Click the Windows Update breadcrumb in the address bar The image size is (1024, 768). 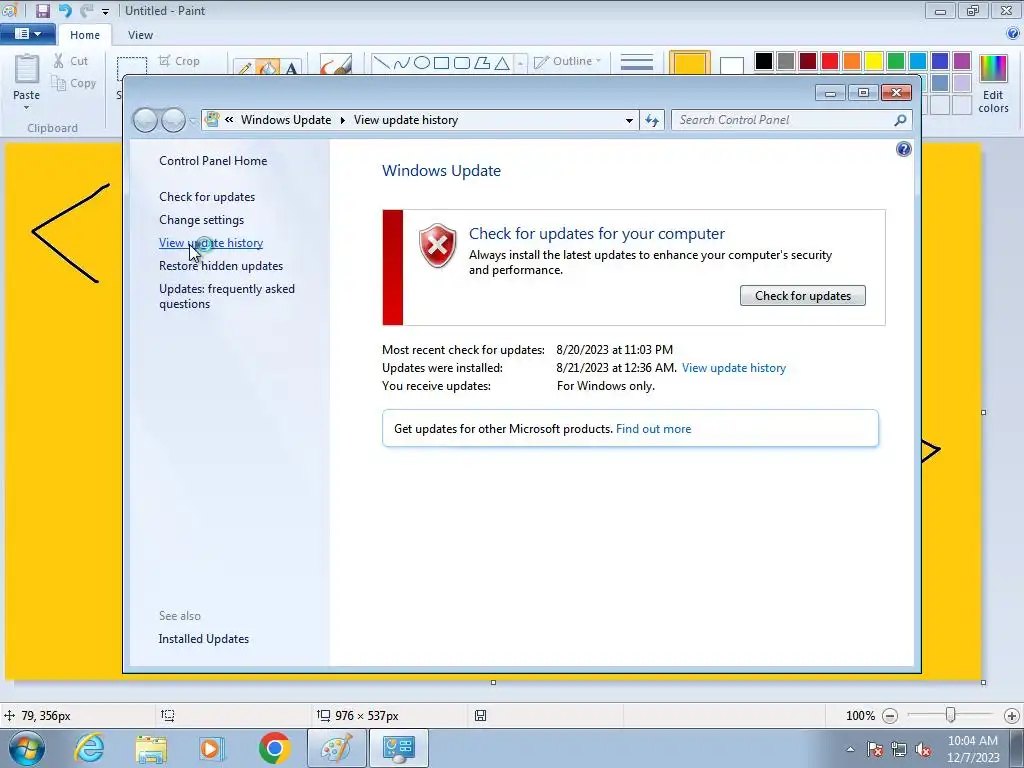click(x=286, y=120)
